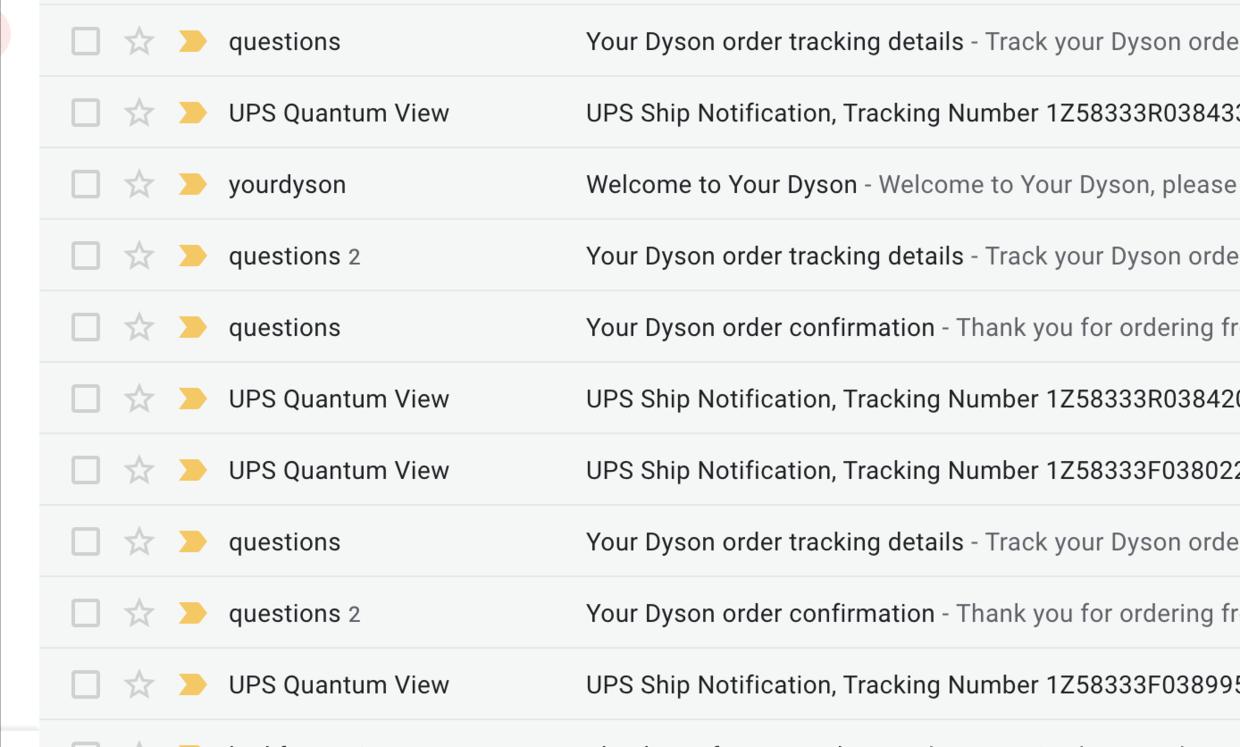Check the first questions 2 tracking details email
The width and height of the screenshot is (1240, 747).
click(86, 256)
